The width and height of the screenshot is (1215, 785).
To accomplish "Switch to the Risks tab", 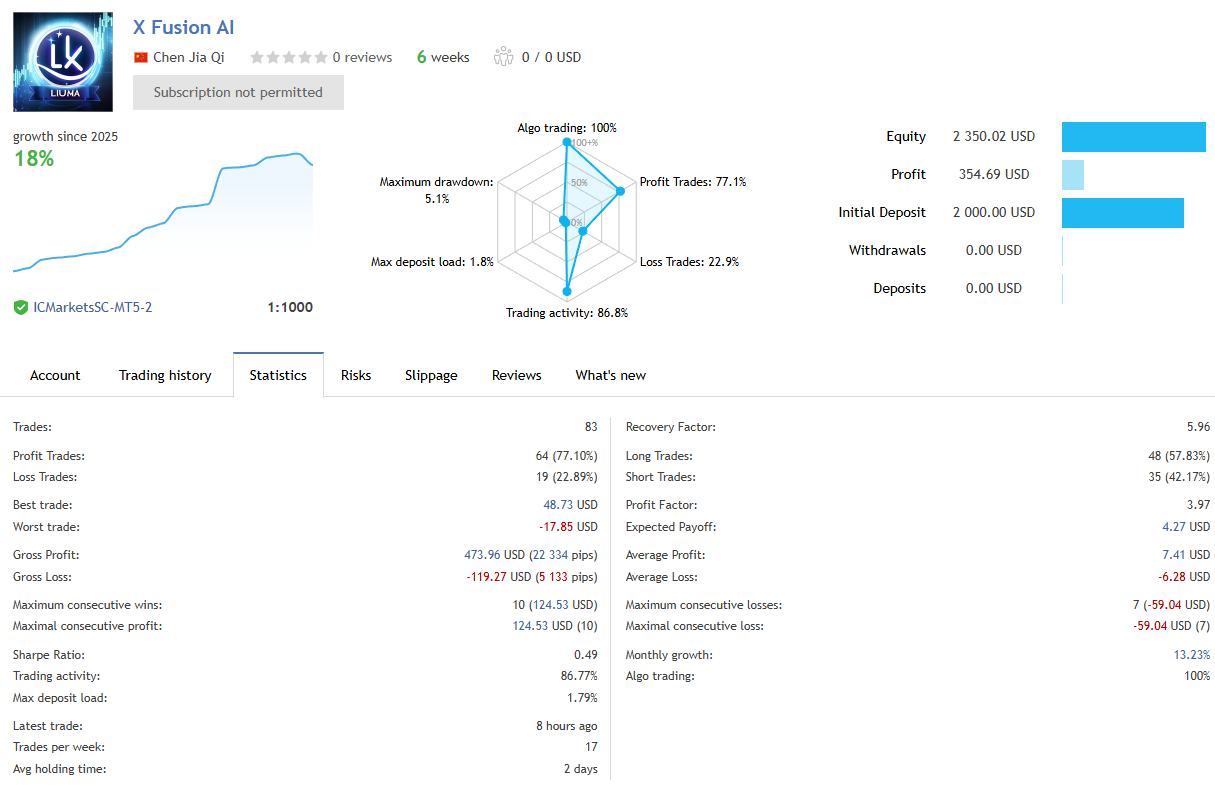I will 356,375.
